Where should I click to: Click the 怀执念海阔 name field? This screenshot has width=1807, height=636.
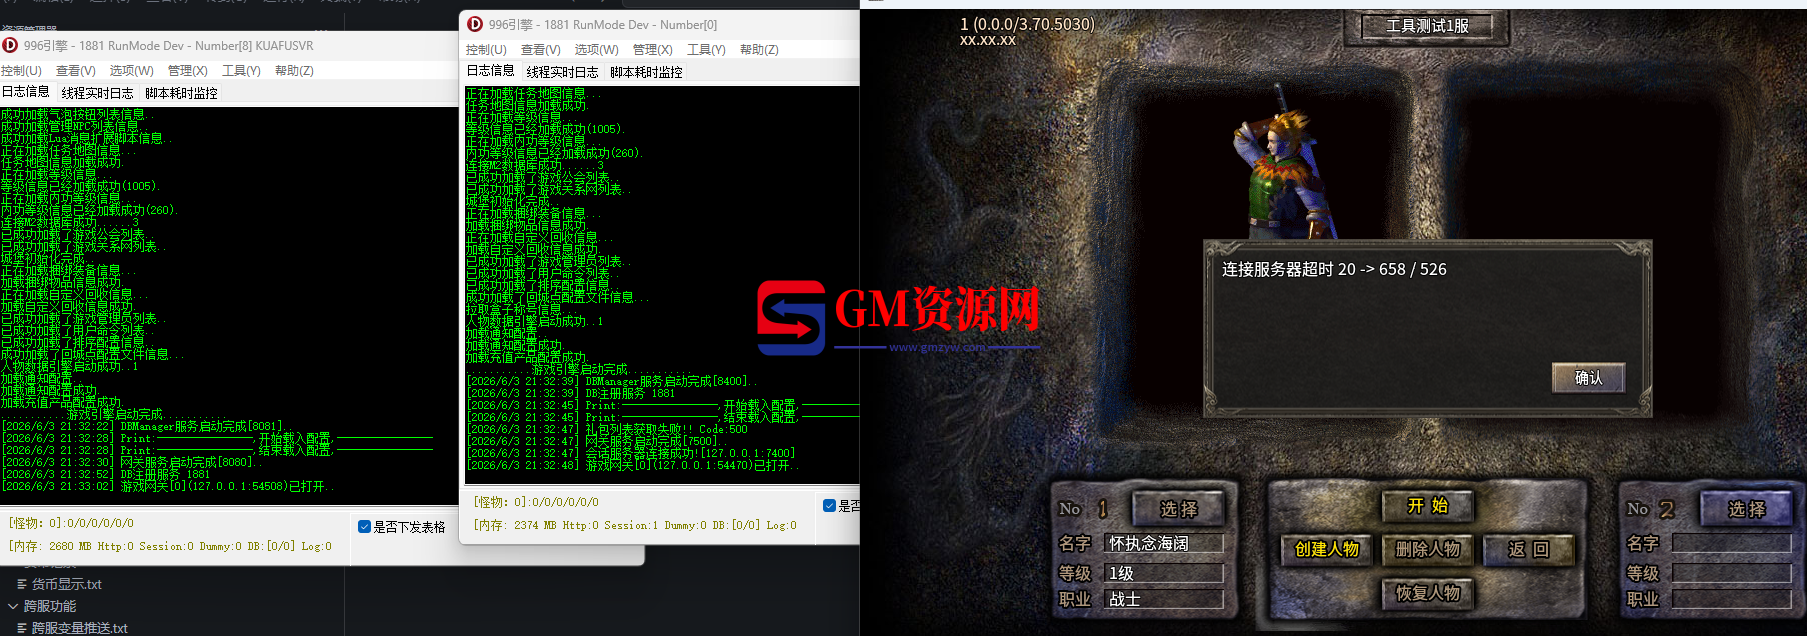point(1164,543)
